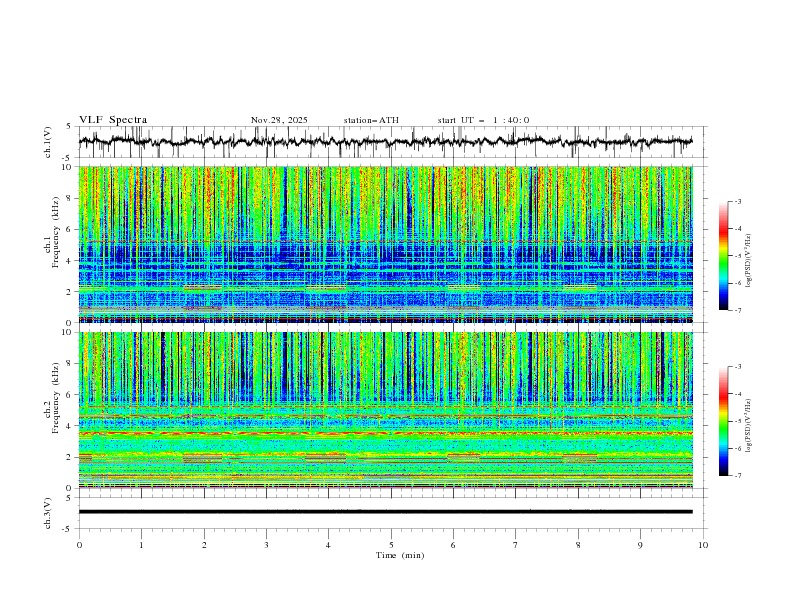Image resolution: width=792 pixels, height=612 pixels.
Task: Click the ch.2 log(PSD) colorbar title
Action: (748, 426)
